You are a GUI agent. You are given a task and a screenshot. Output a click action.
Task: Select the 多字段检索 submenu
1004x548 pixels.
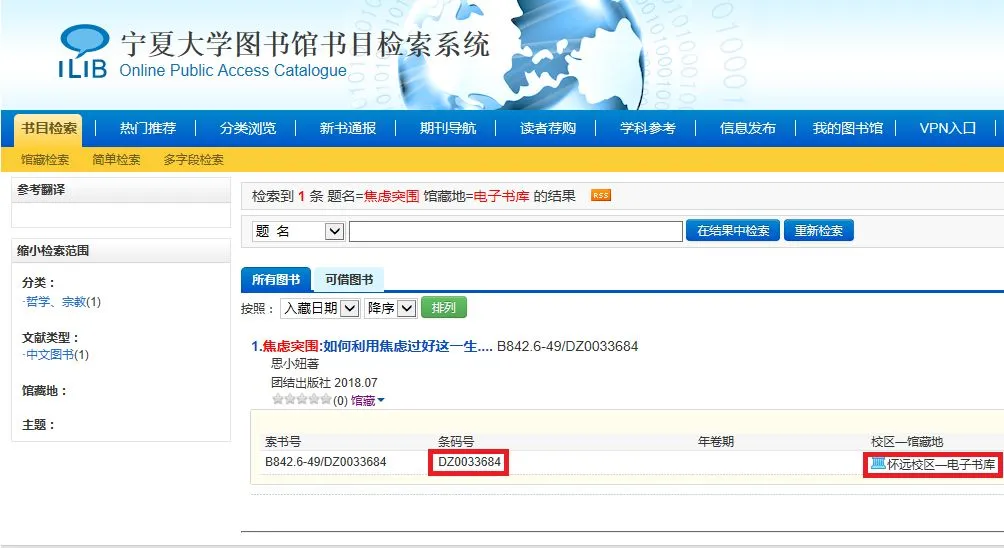point(193,159)
